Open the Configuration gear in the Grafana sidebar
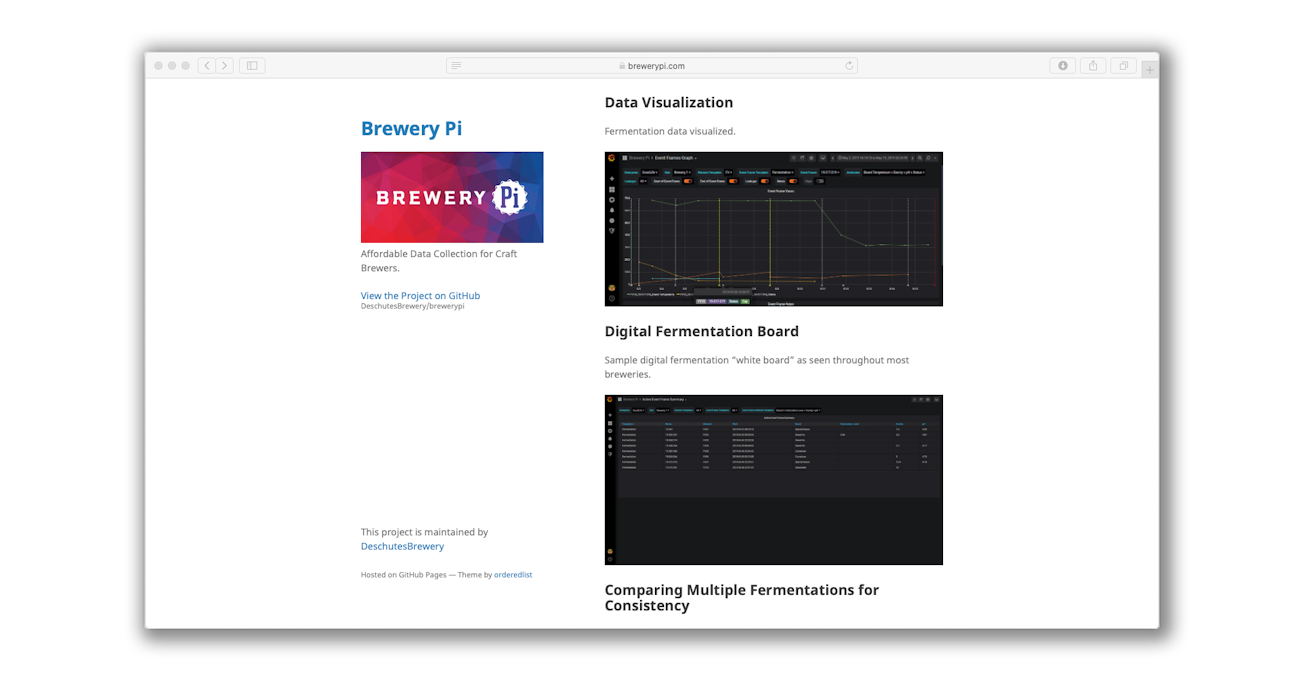 click(612, 221)
